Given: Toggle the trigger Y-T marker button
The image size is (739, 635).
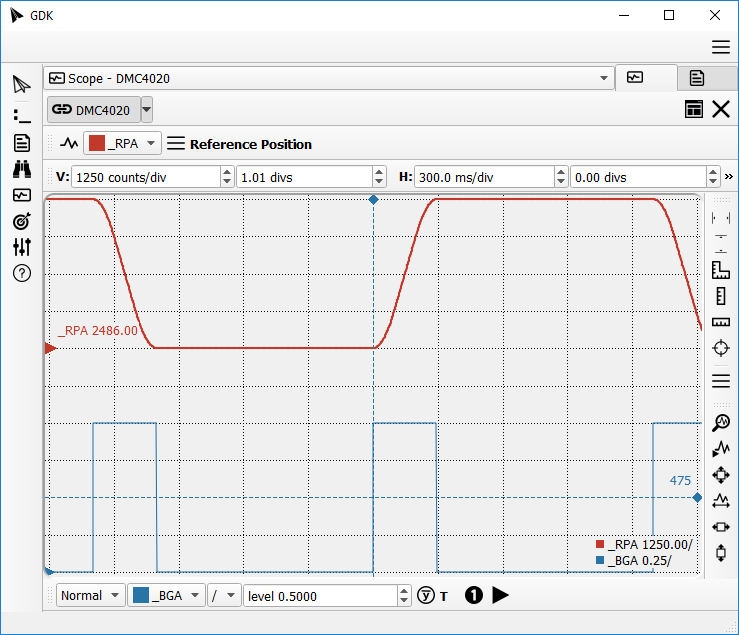Looking at the screenshot, I should pyautogui.click(x=432, y=595).
